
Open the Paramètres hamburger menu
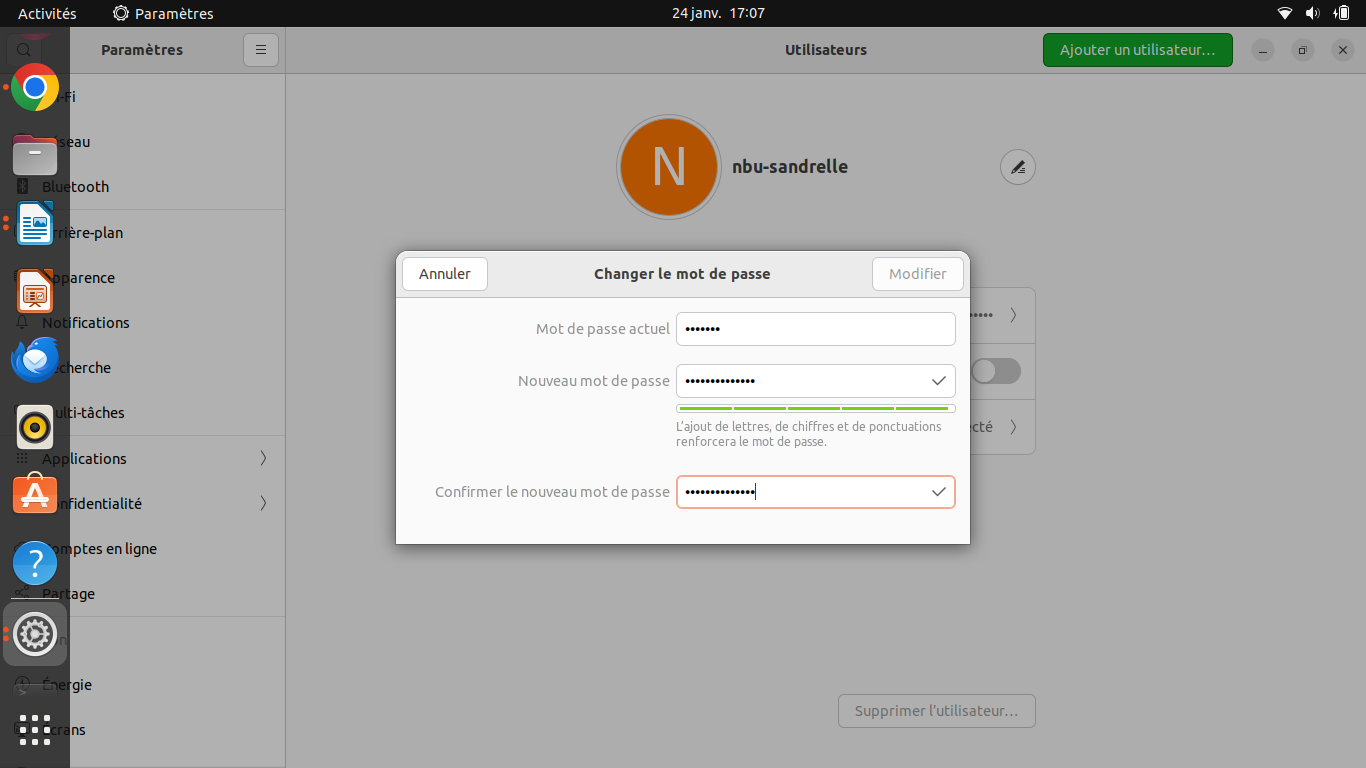pyautogui.click(x=261, y=50)
